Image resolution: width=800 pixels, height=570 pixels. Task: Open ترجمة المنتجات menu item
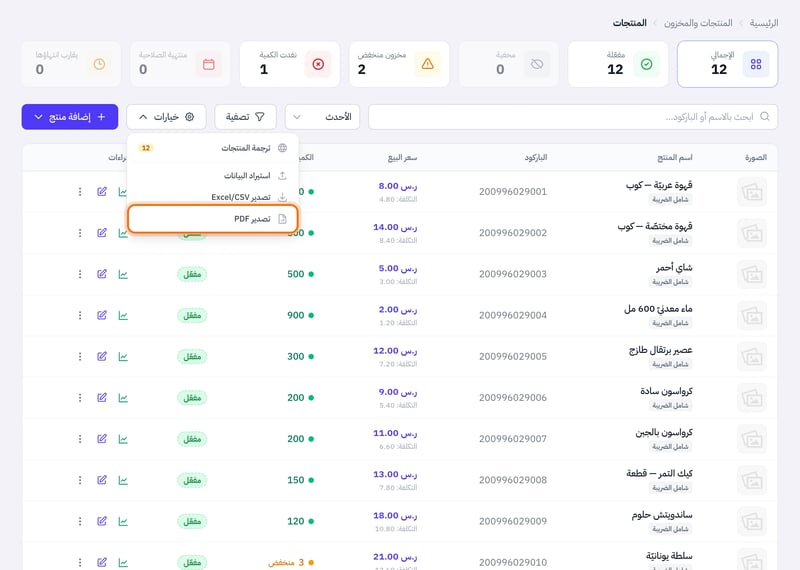point(213,148)
